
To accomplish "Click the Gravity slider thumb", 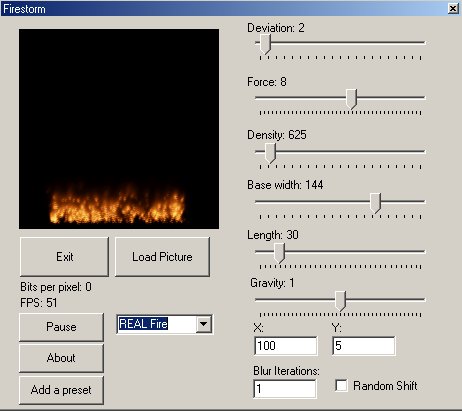I will pyautogui.click(x=340, y=301).
